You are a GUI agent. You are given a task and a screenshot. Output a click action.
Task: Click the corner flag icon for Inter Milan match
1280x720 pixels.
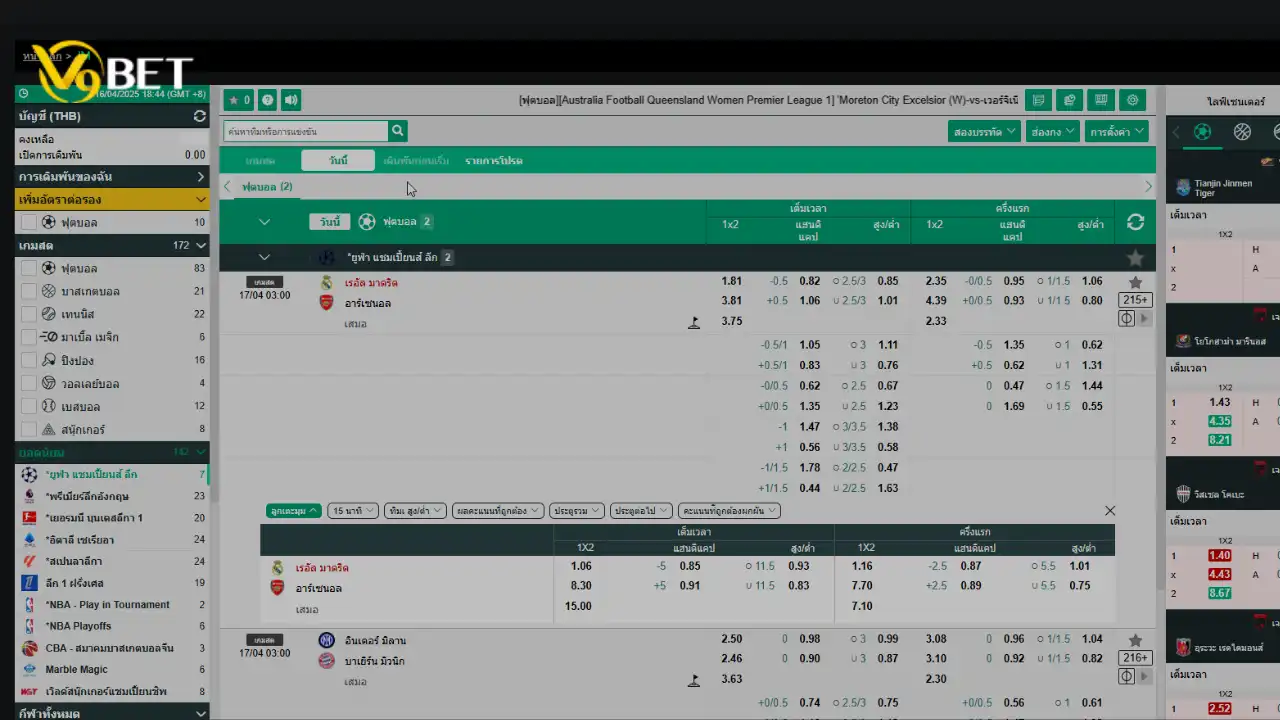[x=694, y=681]
